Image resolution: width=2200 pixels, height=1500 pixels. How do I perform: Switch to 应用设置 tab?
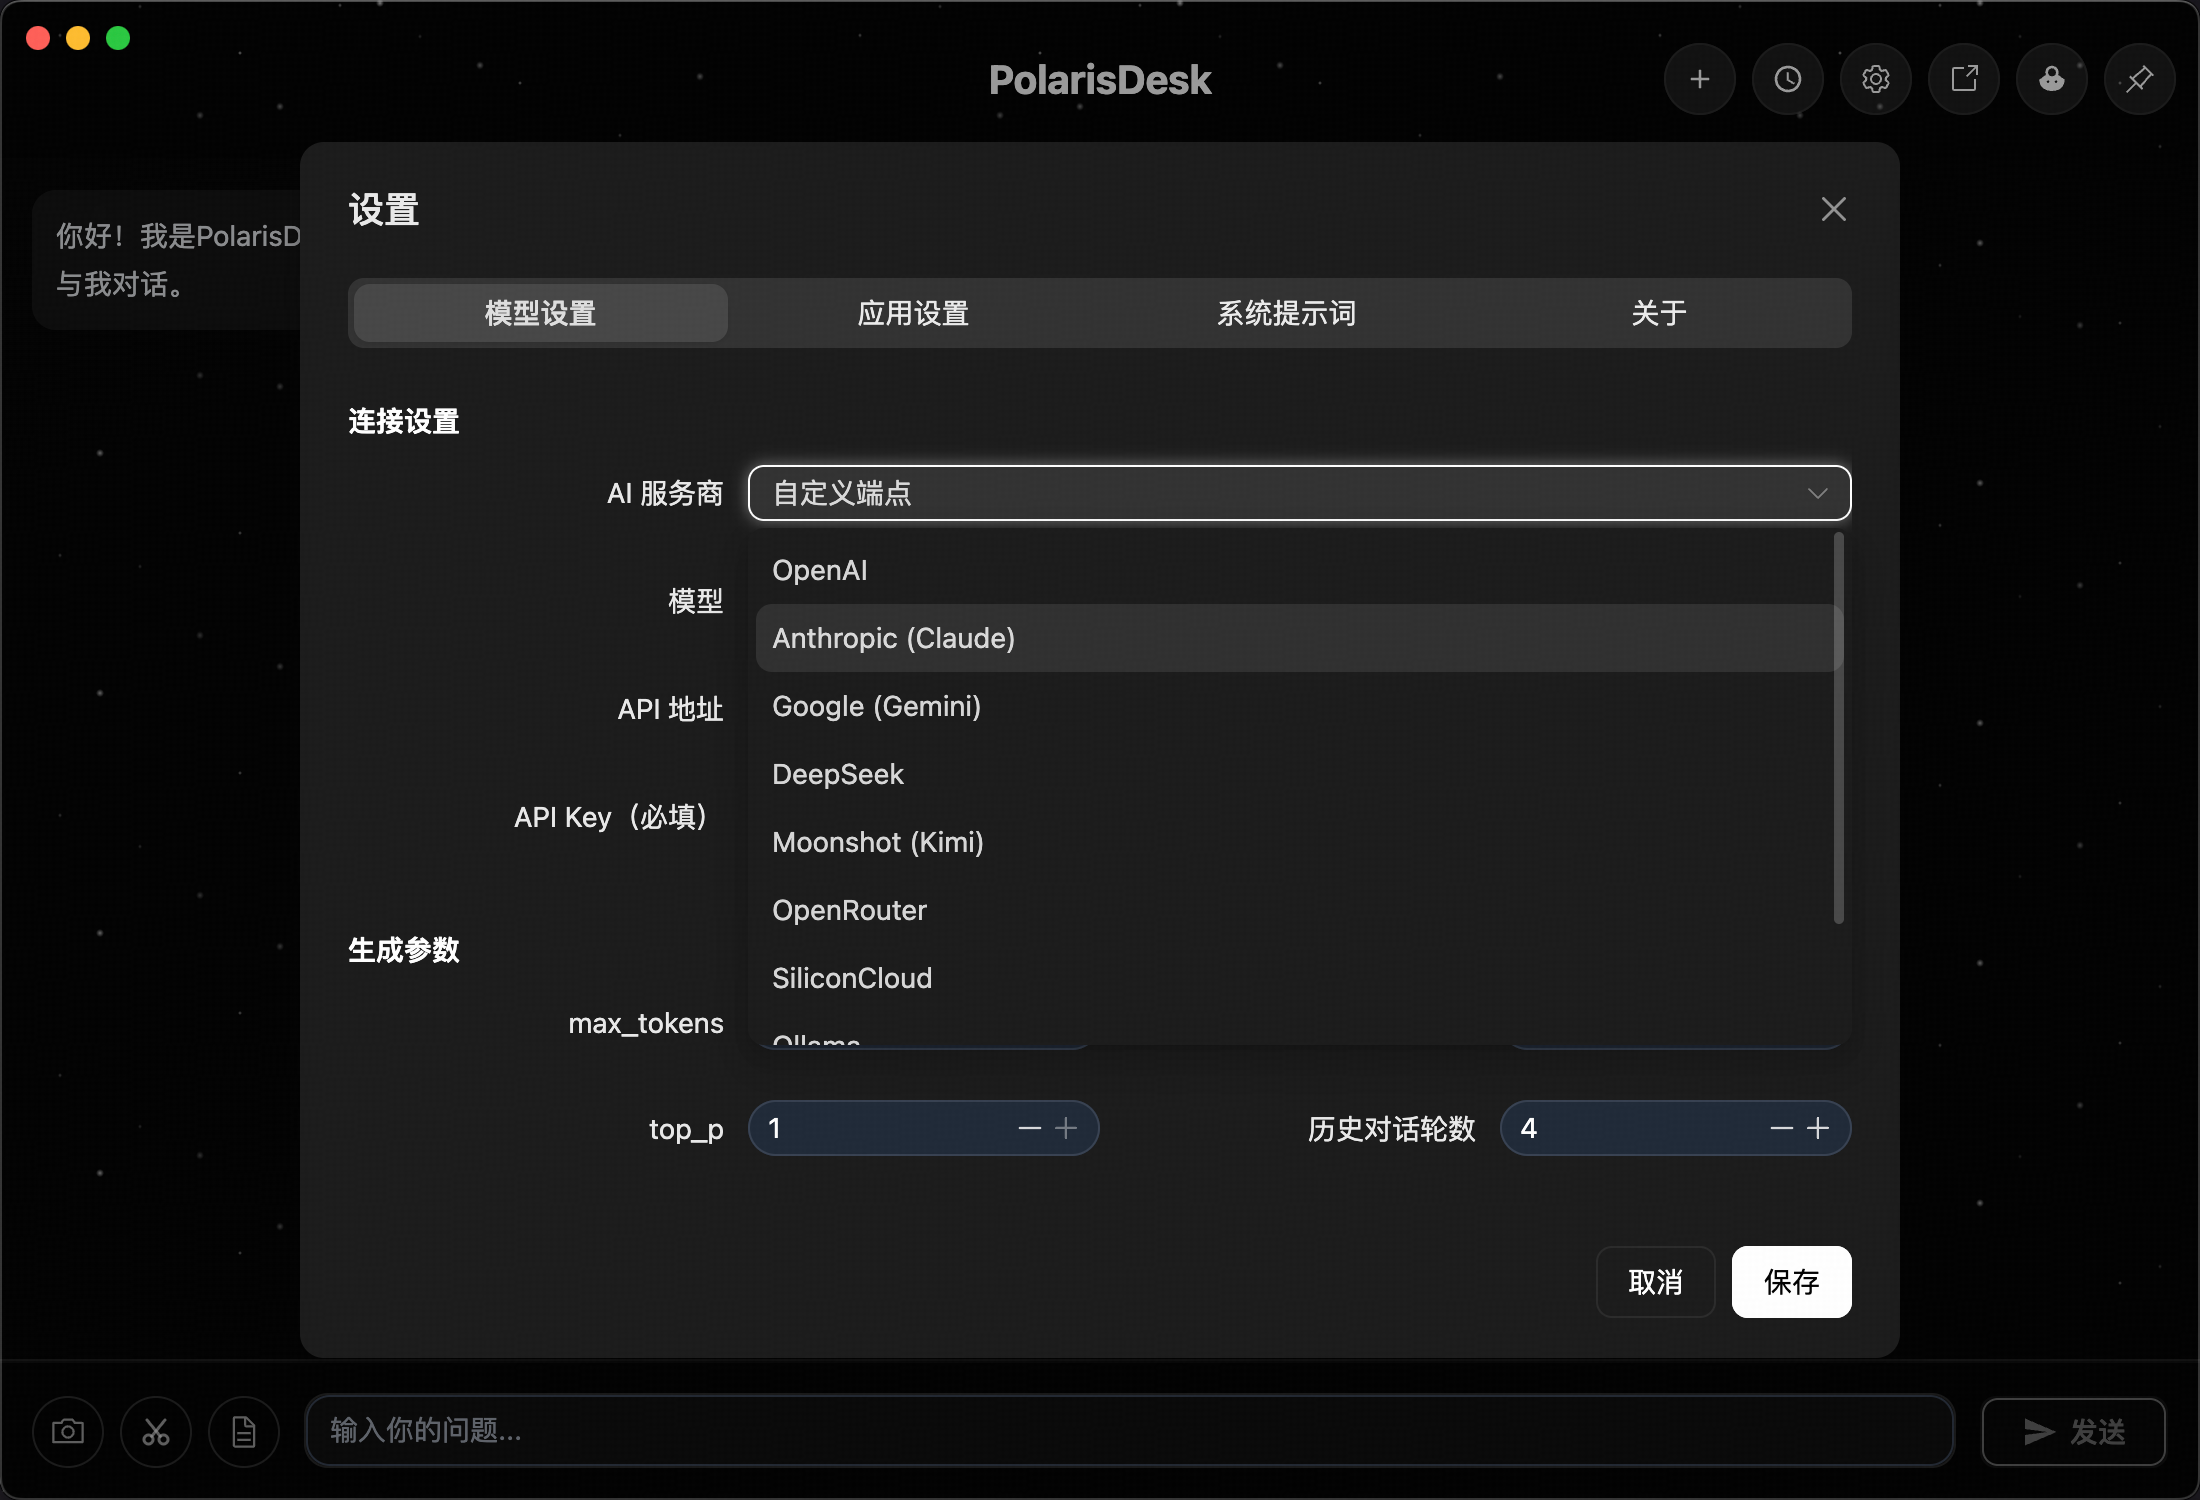(x=913, y=313)
